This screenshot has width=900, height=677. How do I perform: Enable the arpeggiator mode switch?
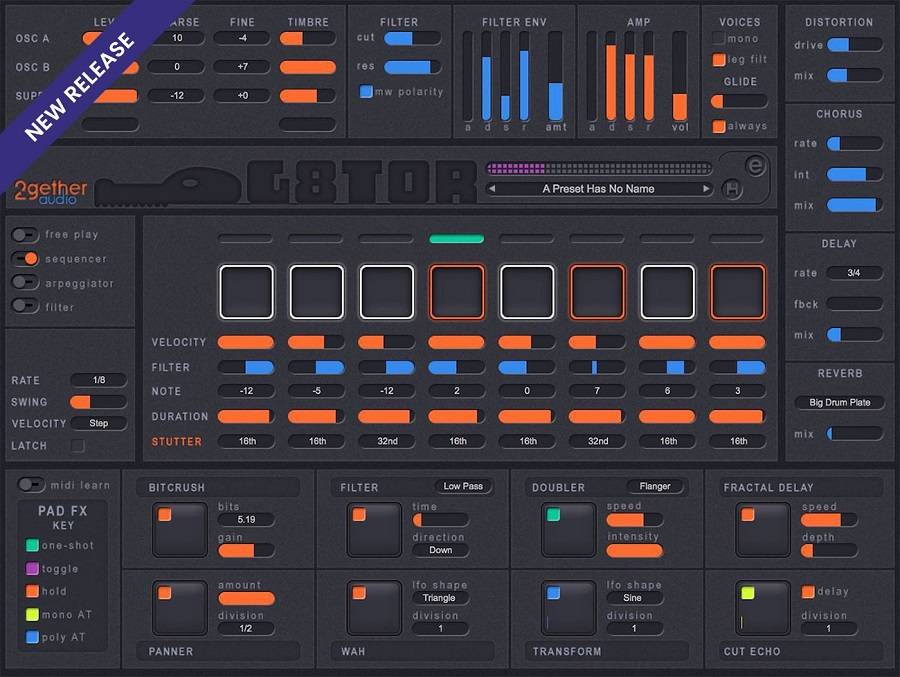[x=26, y=283]
